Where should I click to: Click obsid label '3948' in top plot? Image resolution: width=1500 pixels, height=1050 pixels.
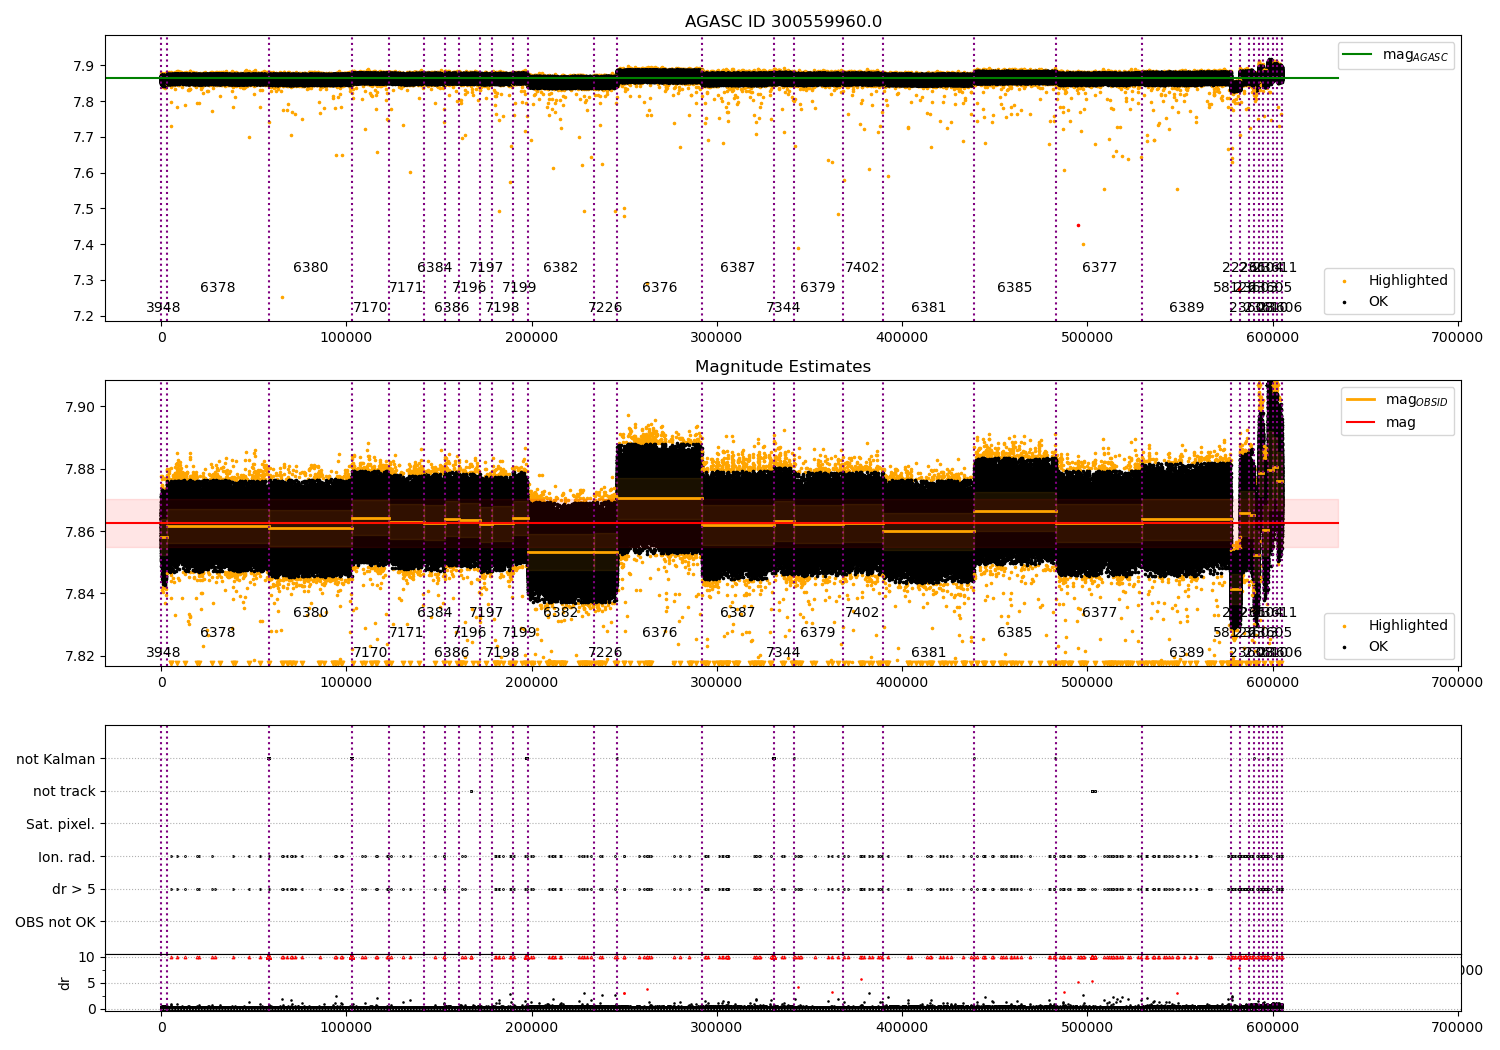163,307
